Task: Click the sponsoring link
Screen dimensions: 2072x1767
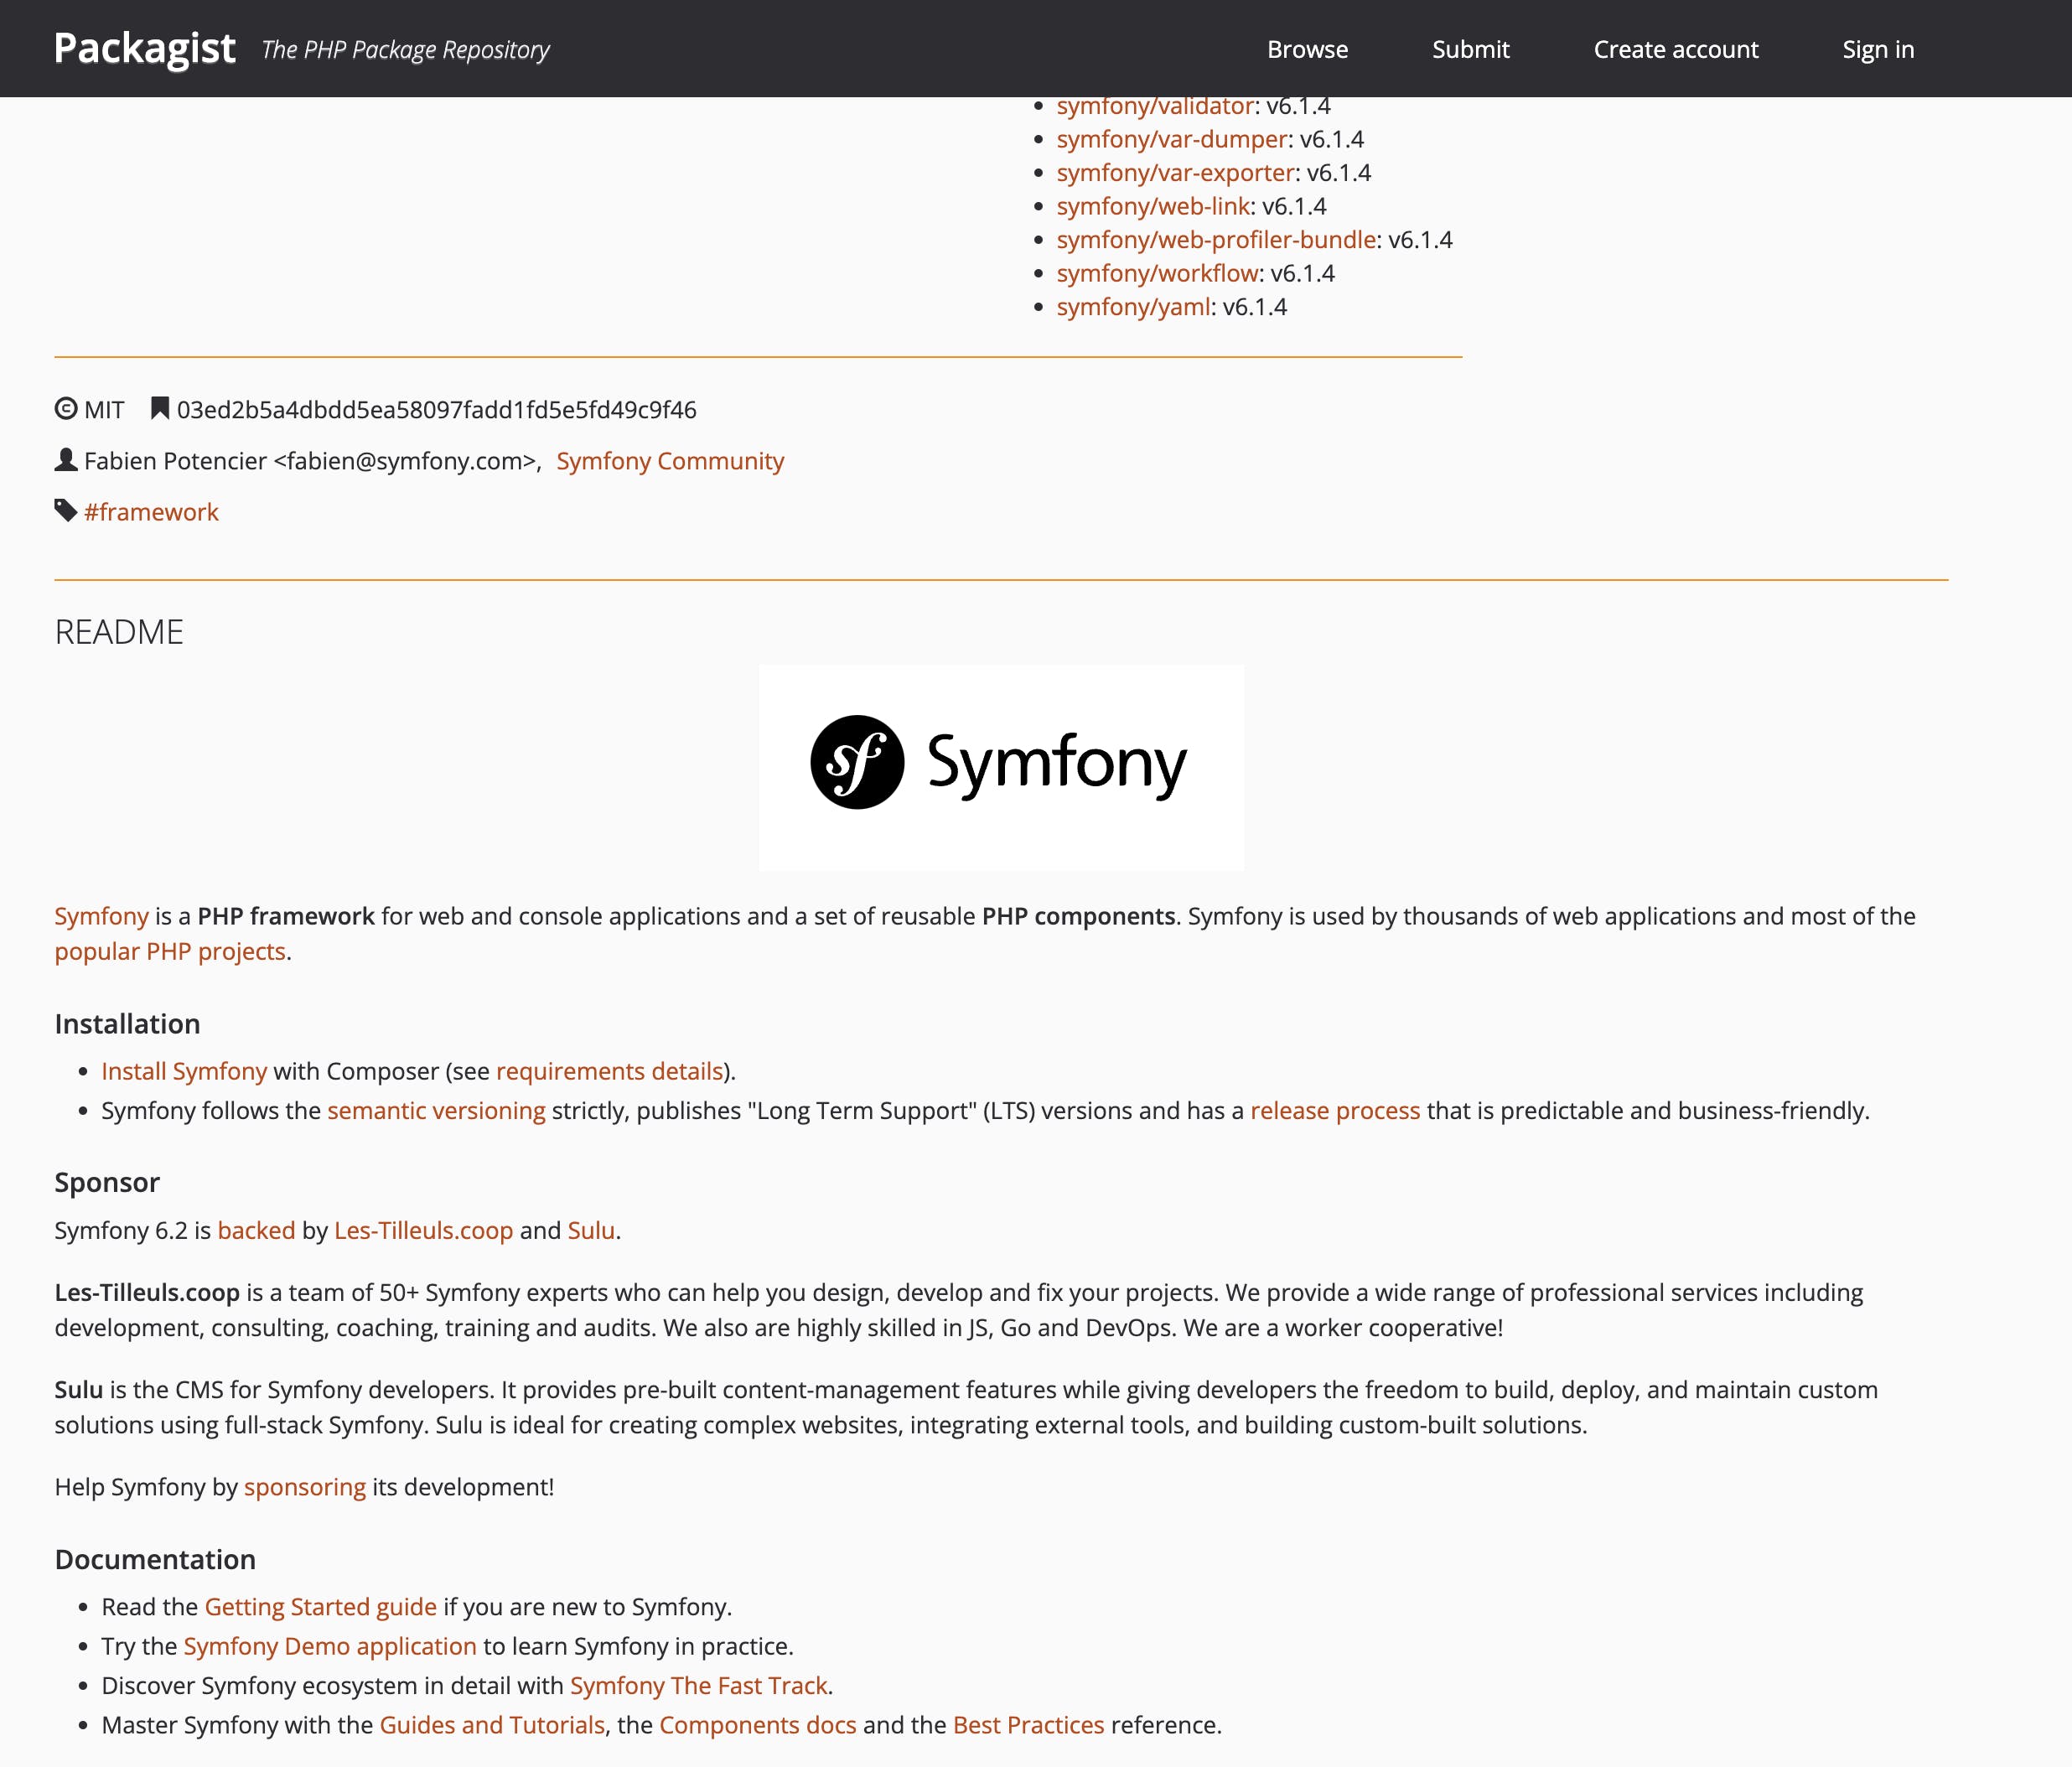Action: coord(305,1487)
